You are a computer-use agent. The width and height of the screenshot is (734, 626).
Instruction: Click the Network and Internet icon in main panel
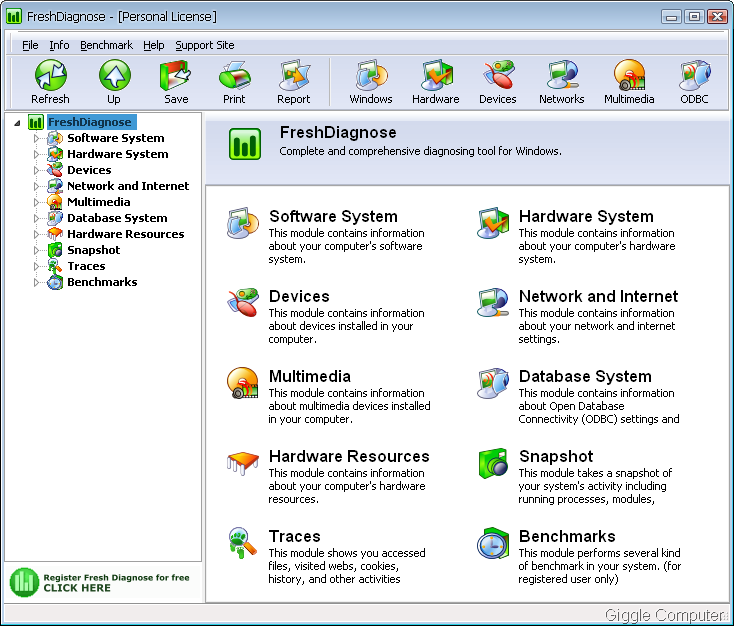point(493,302)
